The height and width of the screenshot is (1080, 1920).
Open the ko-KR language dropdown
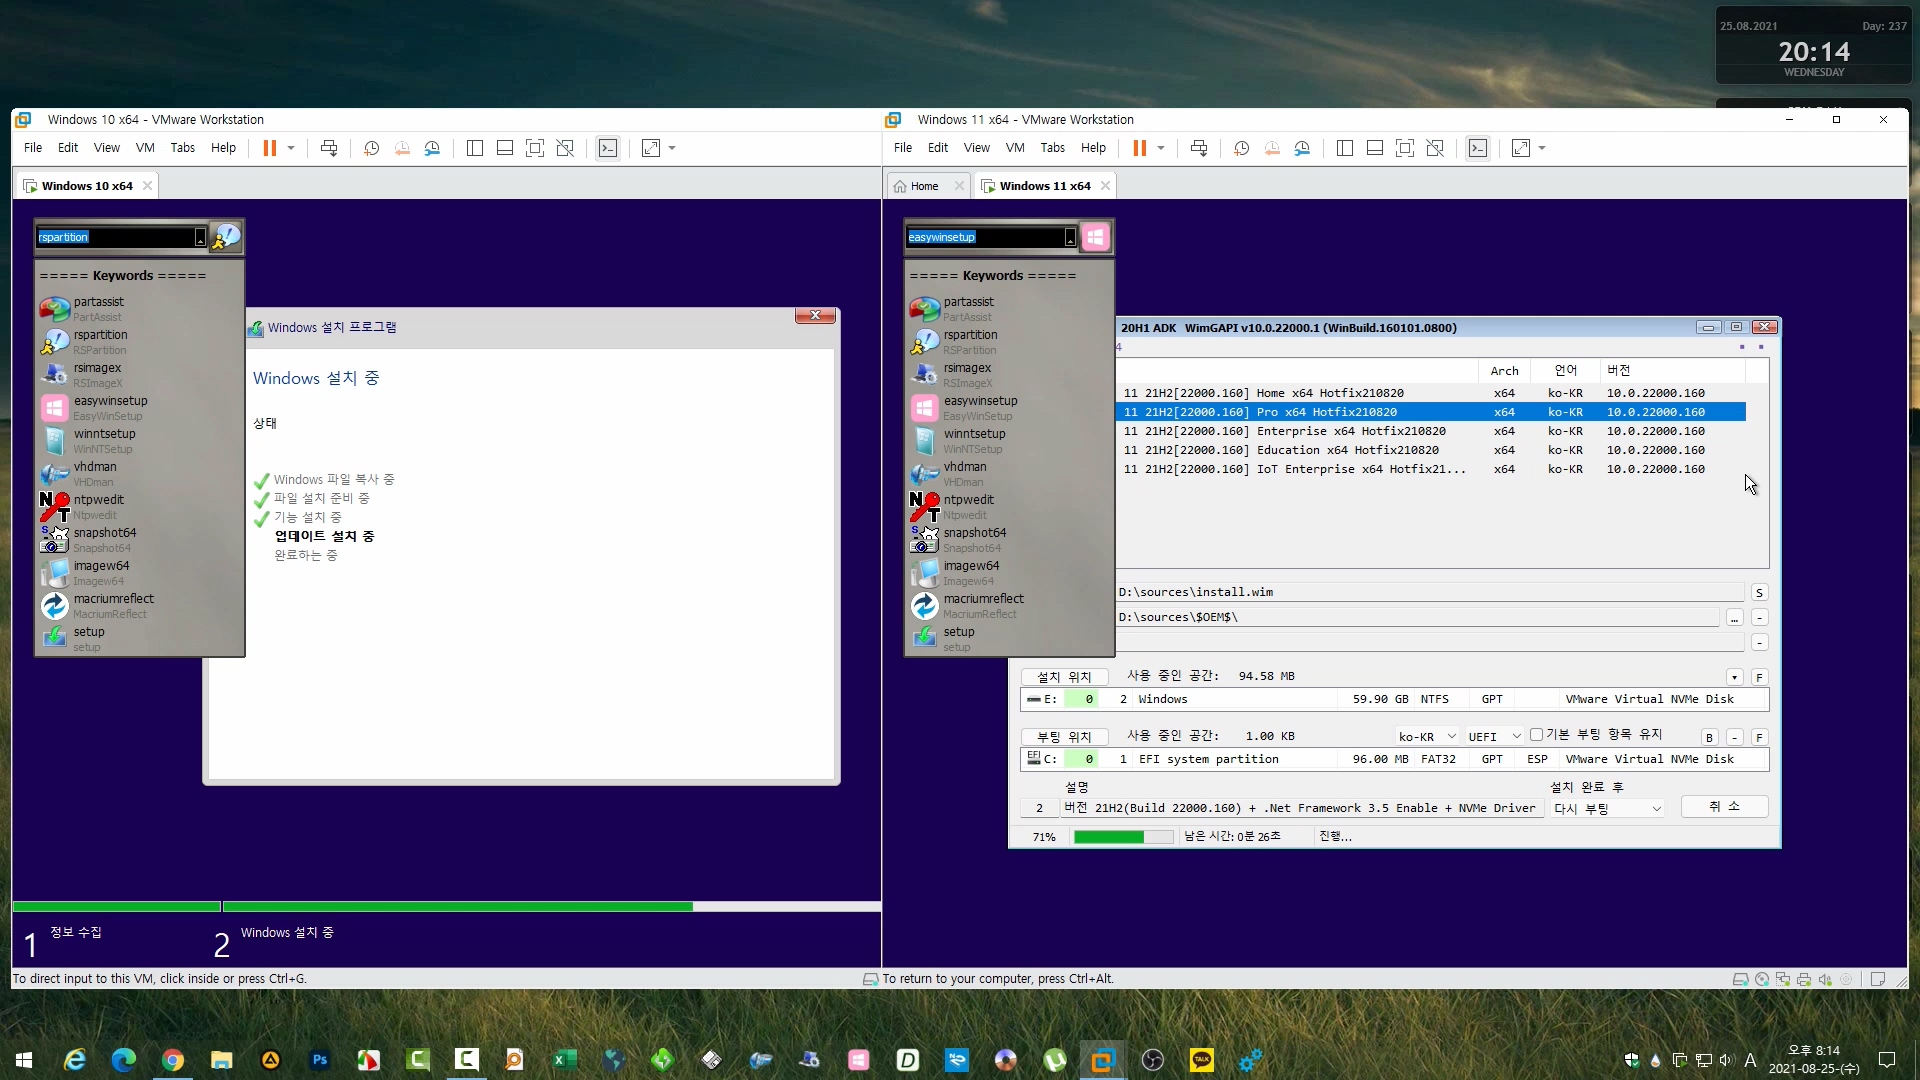(1427, 736)
